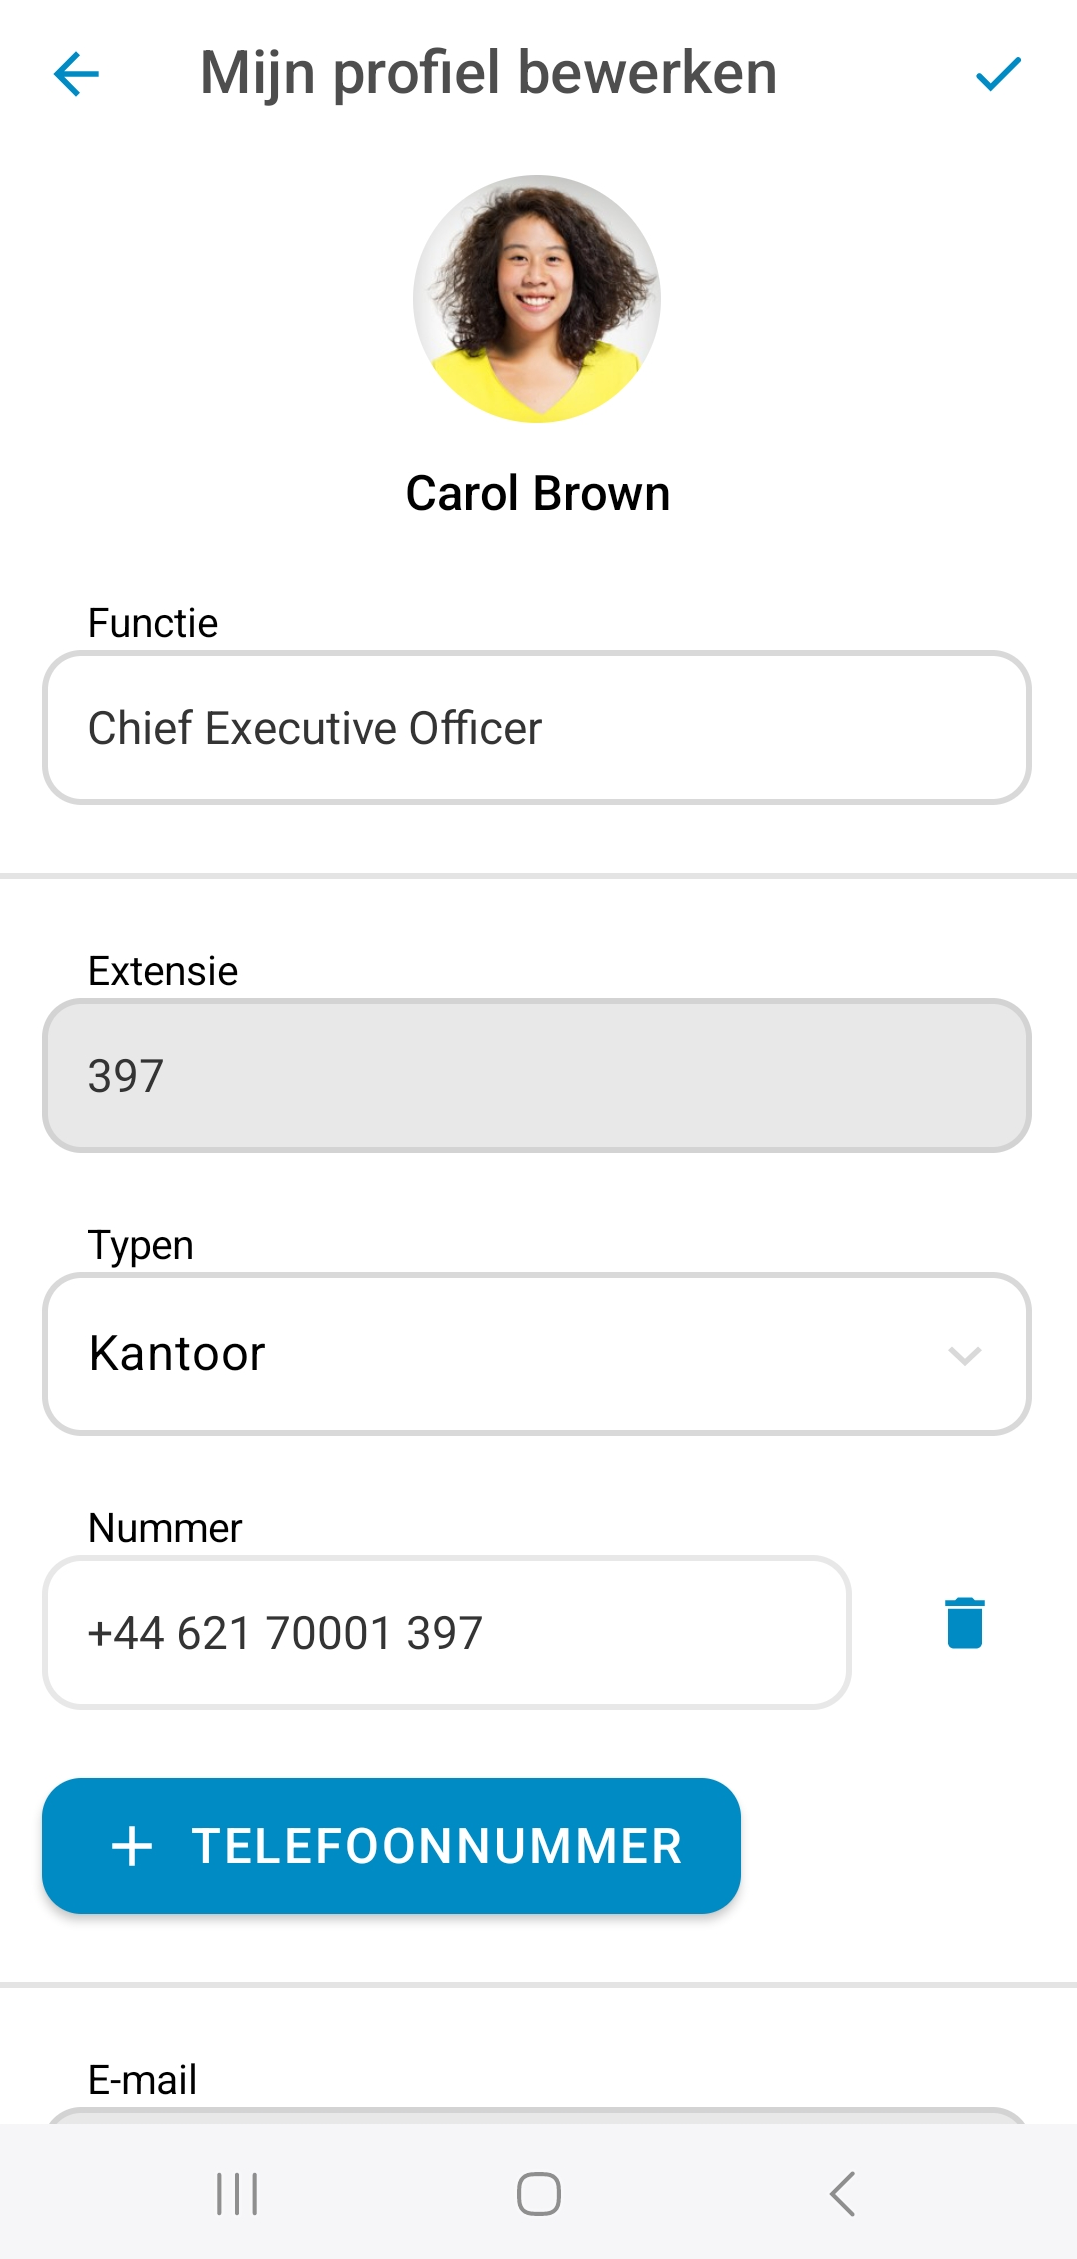Tap the plus icon on Telefoonnummer button
The height and width of the screenshot is (2259, 1077).
(132, 1846)
